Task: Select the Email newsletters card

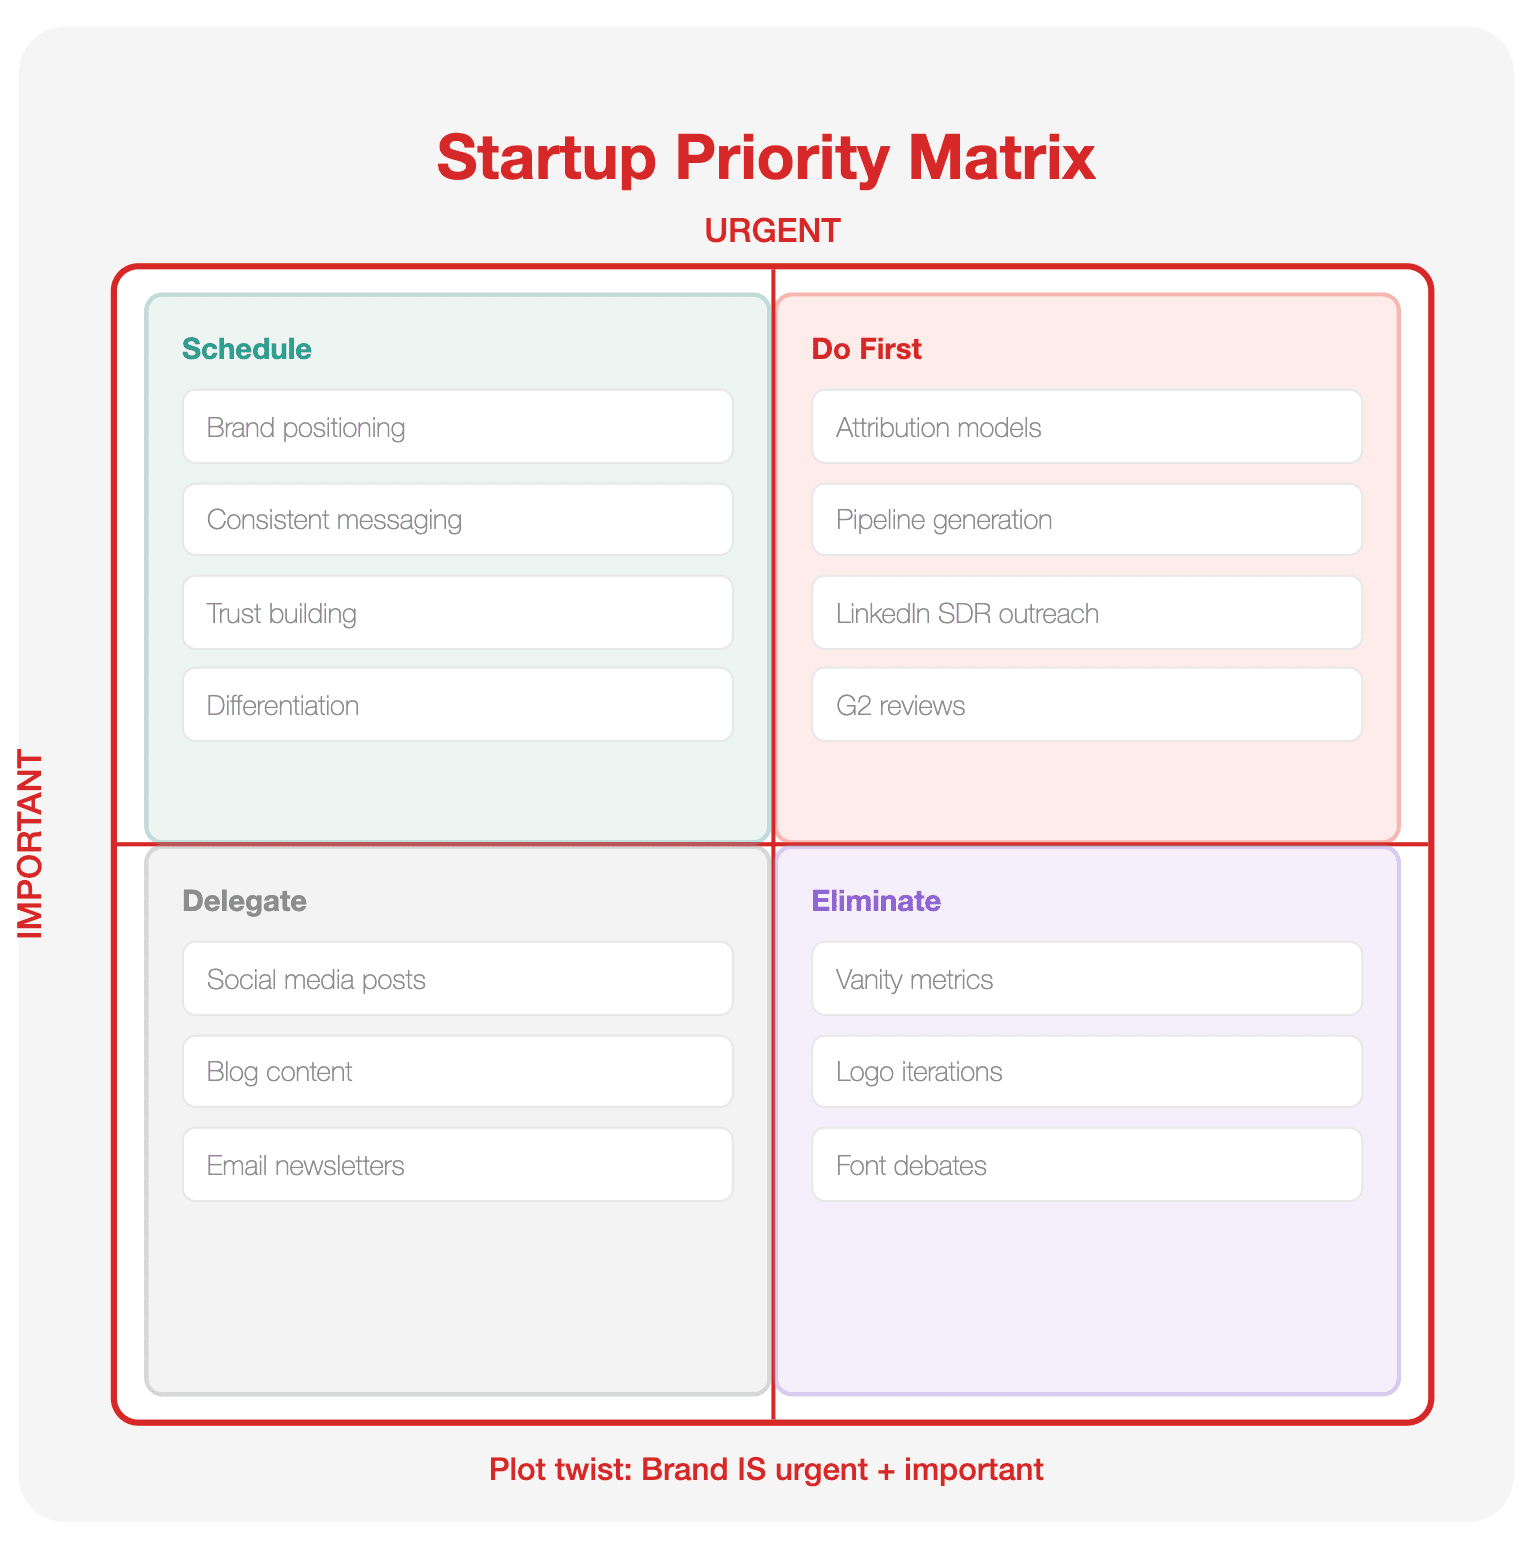Action: click(x=458, y=1165)
